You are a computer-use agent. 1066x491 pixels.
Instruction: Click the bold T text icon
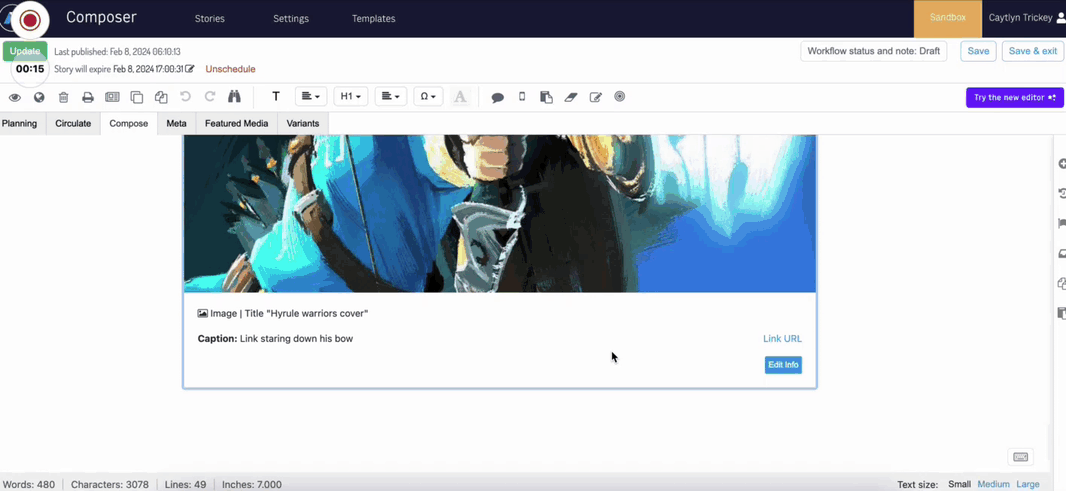[276, 97]
